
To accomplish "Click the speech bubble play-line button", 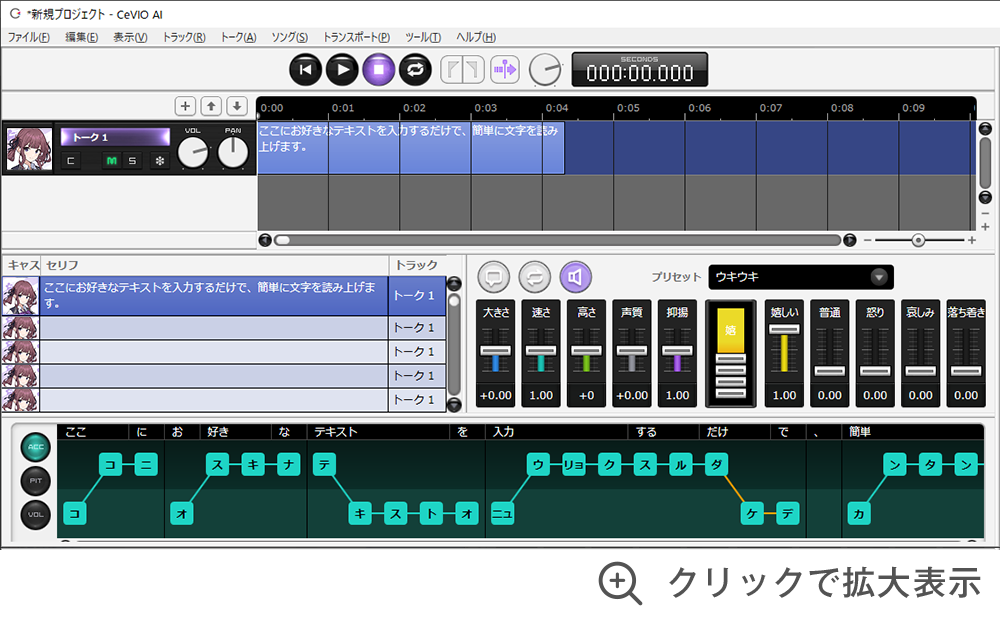I will pos(494,277).
